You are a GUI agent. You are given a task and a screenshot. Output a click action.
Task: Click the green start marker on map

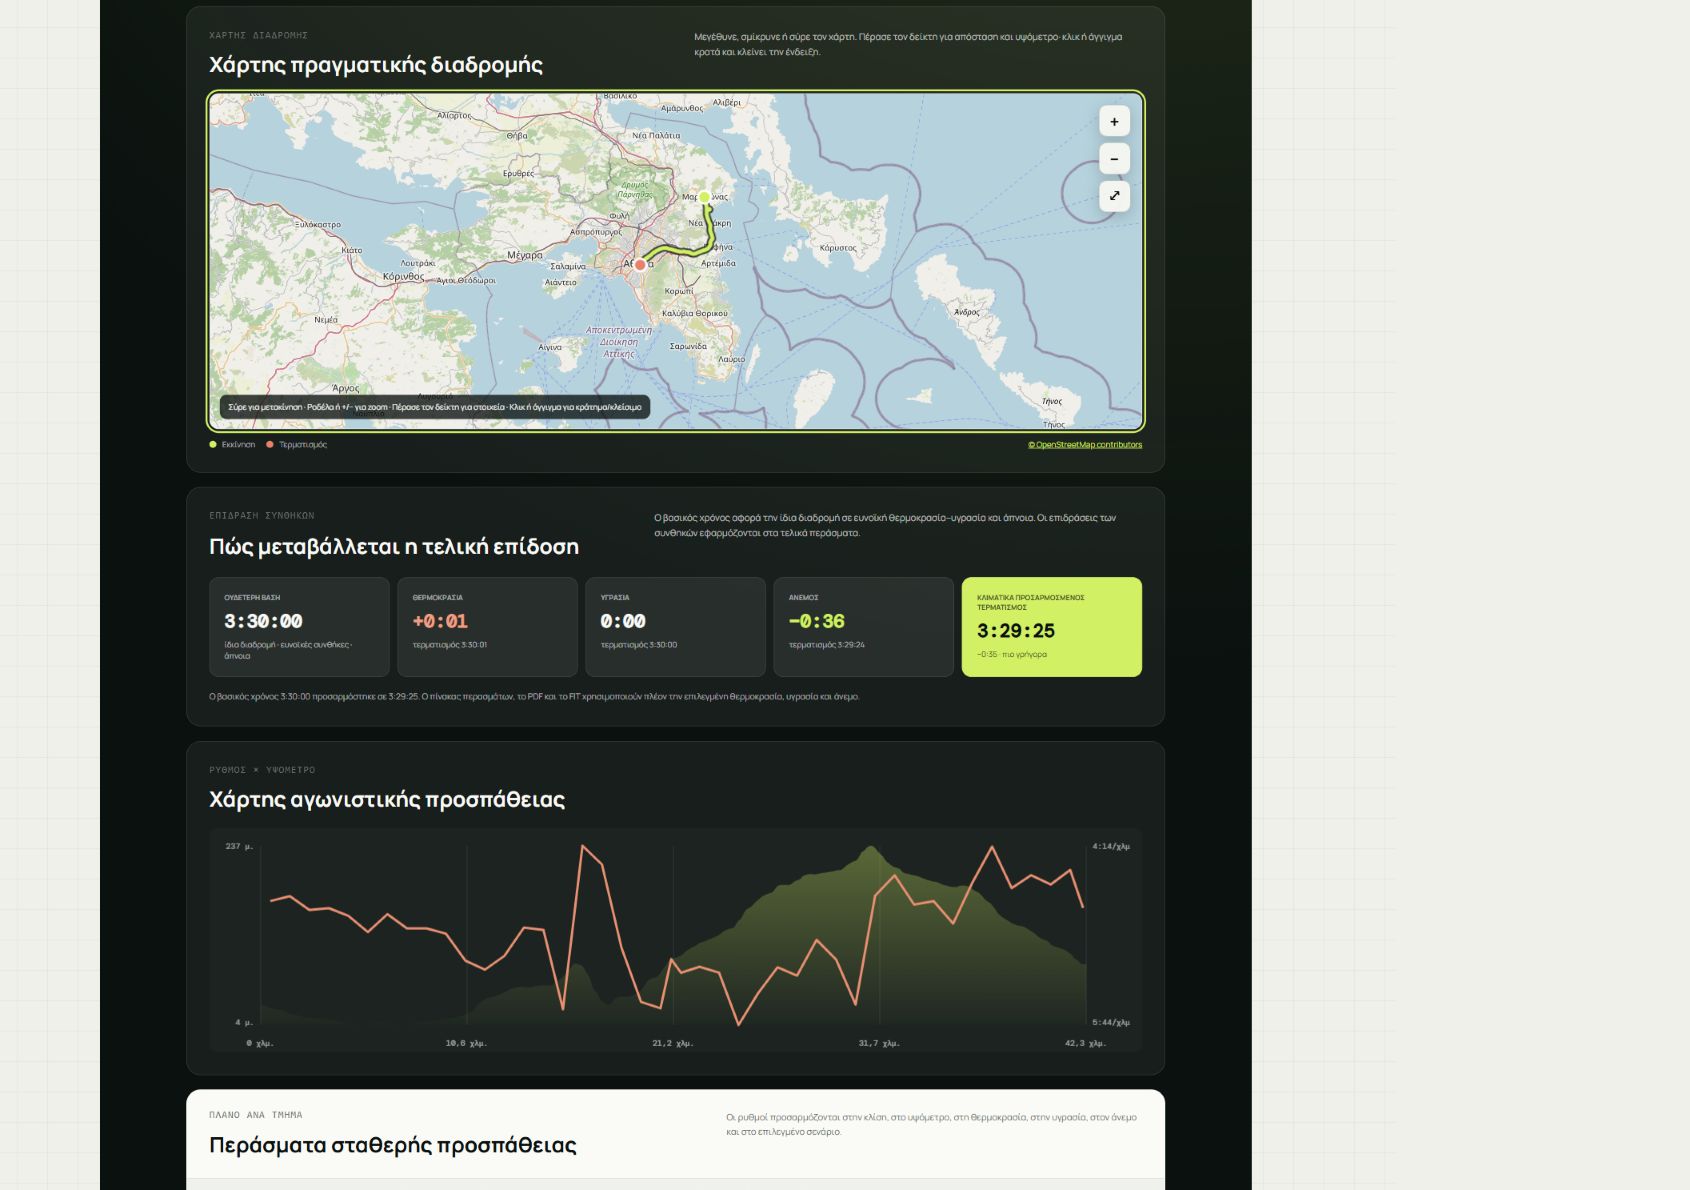[704, 197]
